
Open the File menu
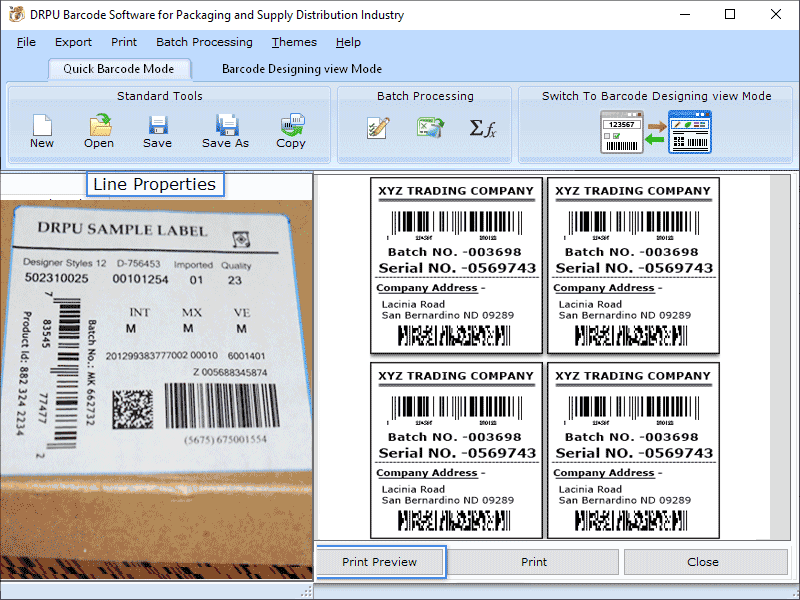(x=25, y=42)
